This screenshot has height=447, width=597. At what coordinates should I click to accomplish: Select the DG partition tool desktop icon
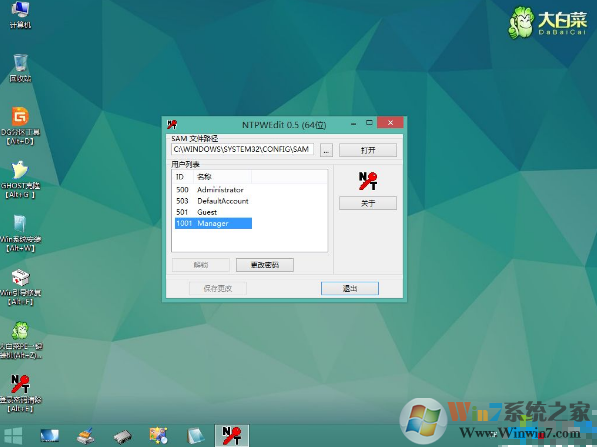coord(20,126)
